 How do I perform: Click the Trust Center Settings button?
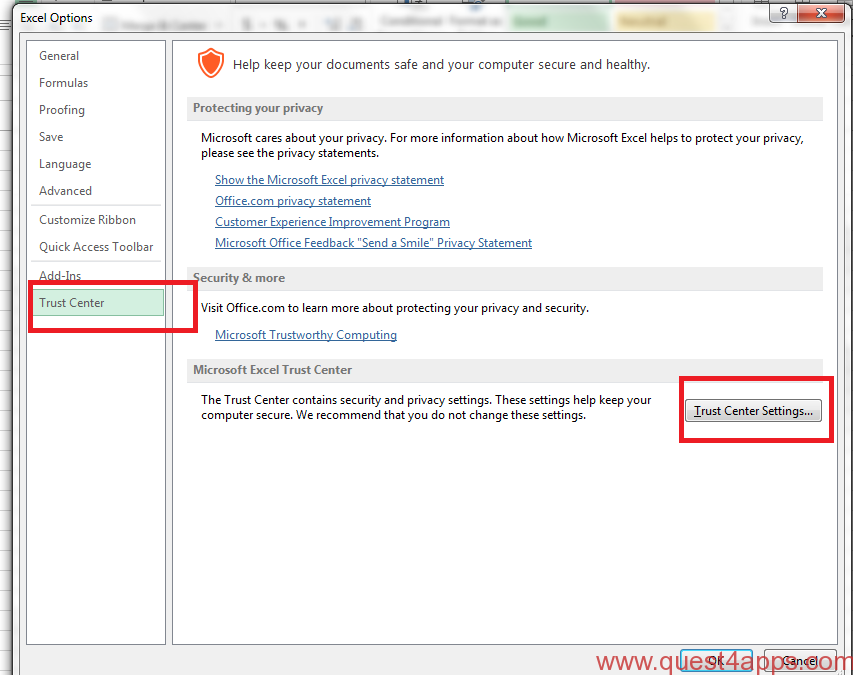pyautogui.click(x=753, y=411)
